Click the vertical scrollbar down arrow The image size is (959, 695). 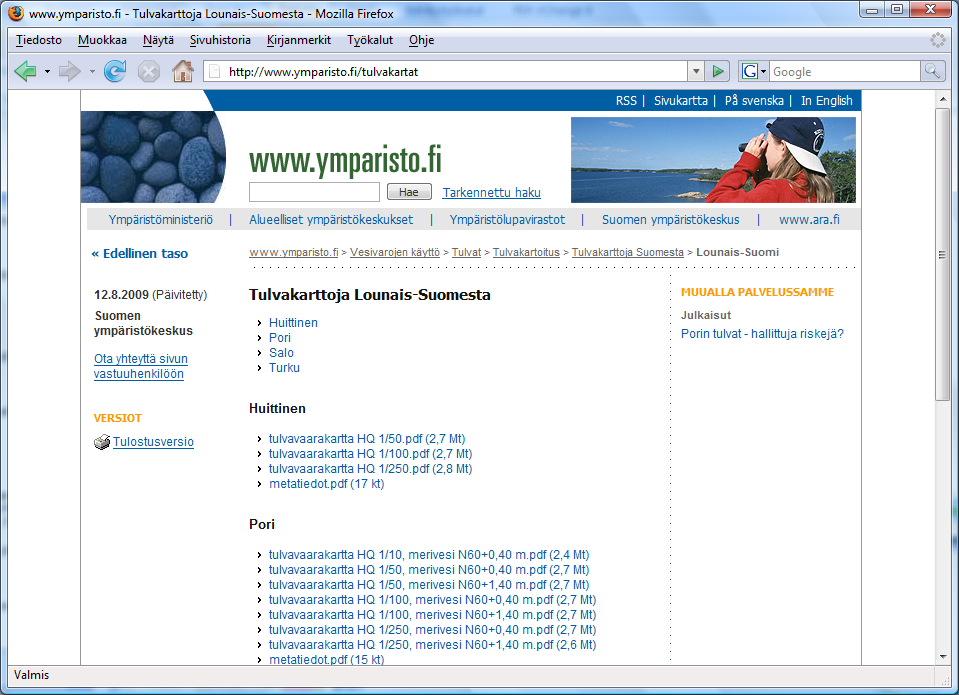(x=942, y=657)
